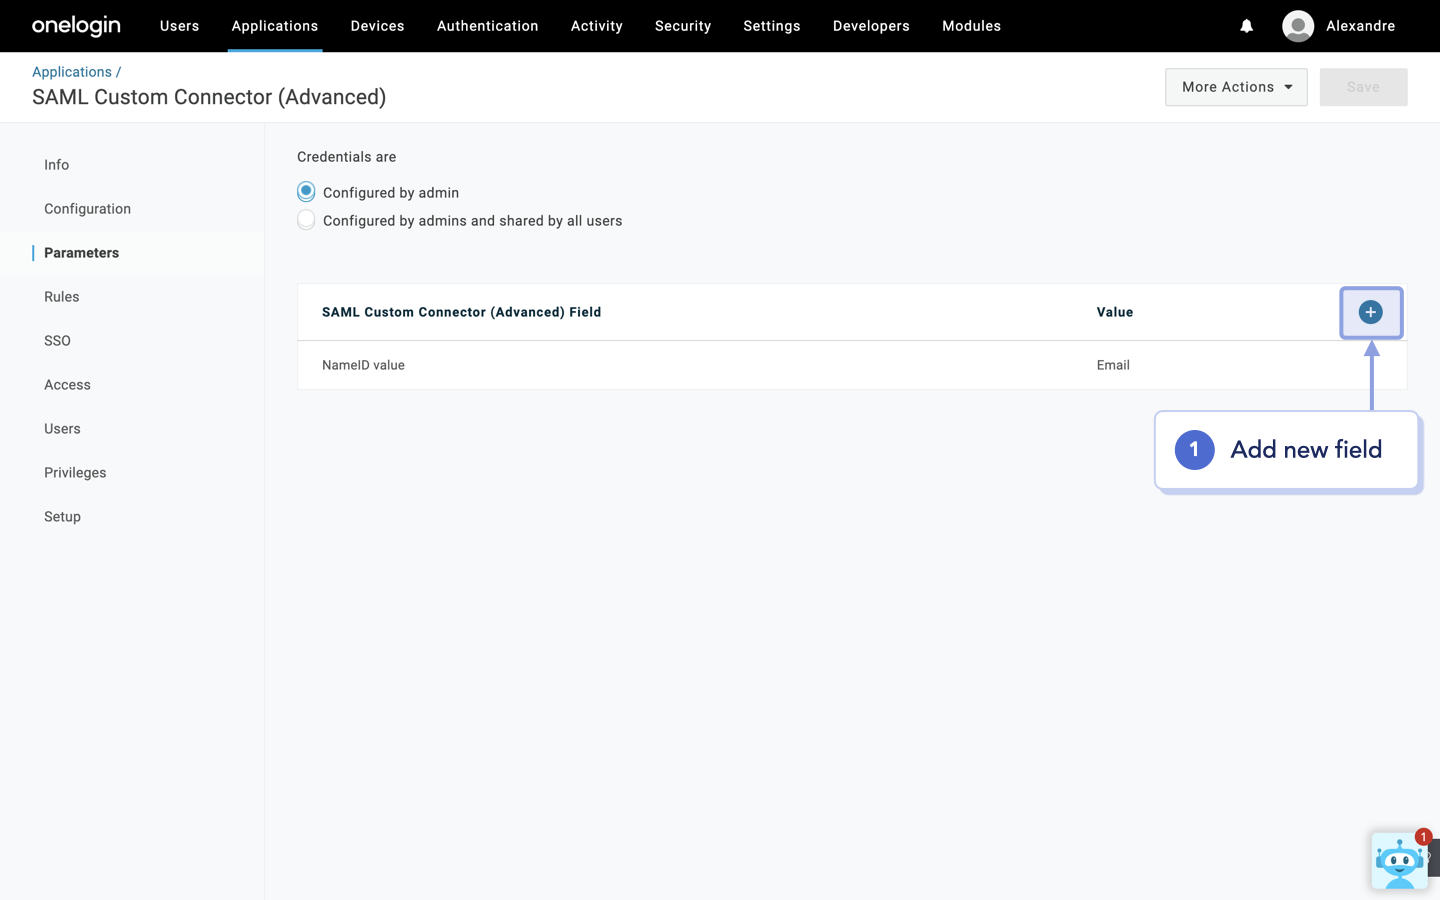This screenshot has height=900, width=1440.
Task: Click the plus icon to add new field
Action: tap(1370, 311)
